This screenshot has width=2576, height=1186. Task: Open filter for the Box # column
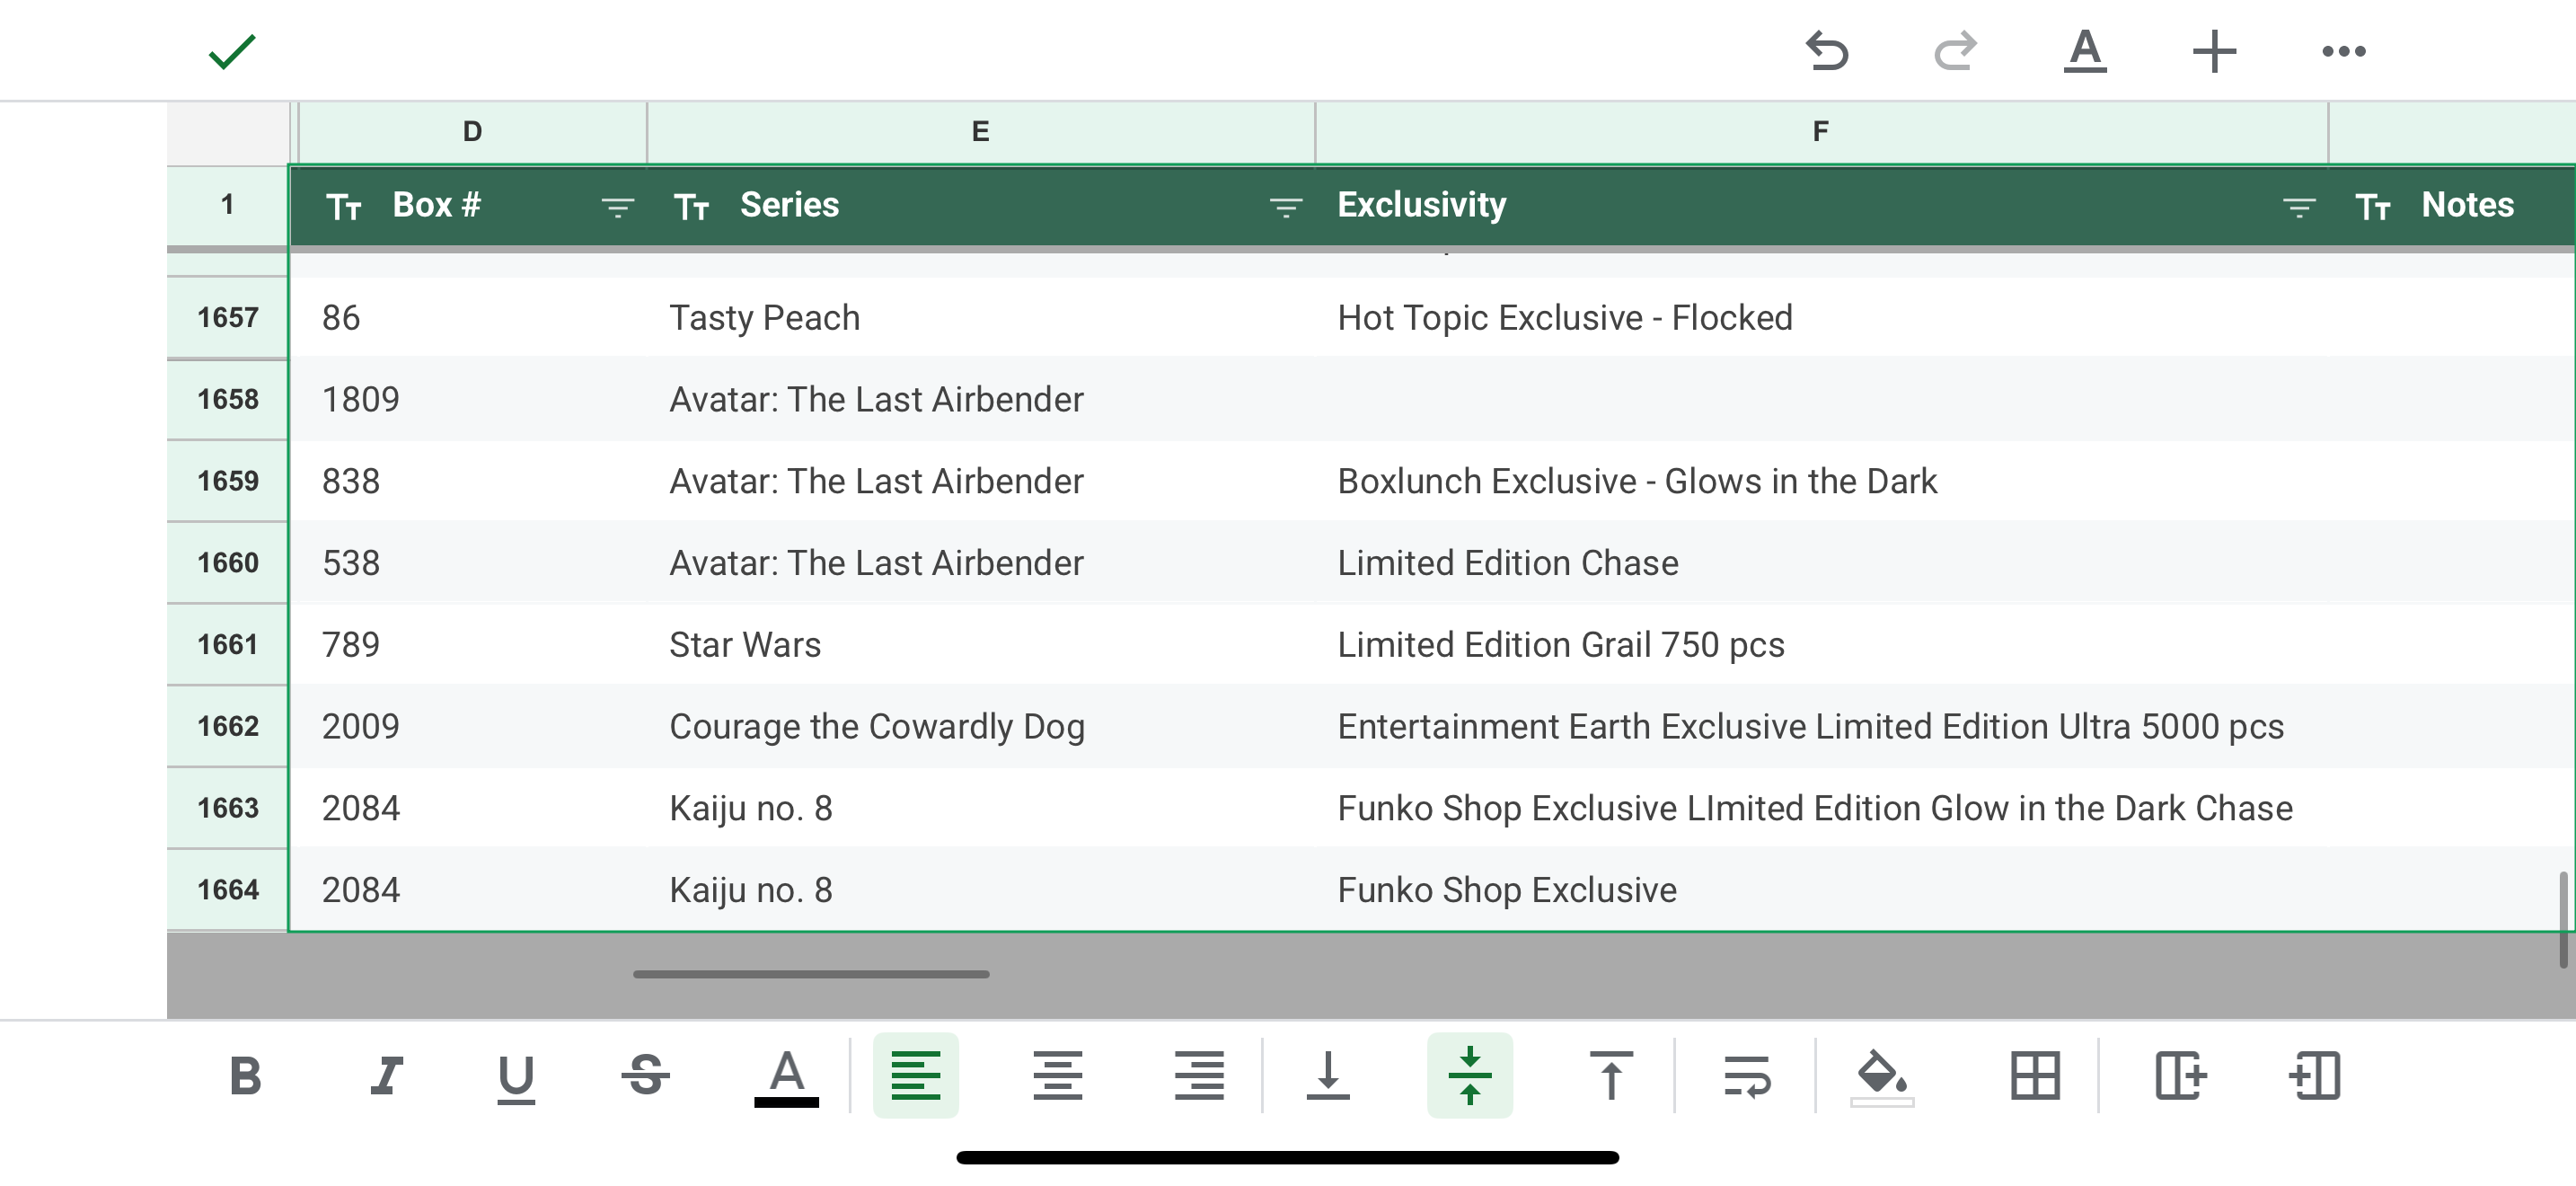[x=617, y=207]
